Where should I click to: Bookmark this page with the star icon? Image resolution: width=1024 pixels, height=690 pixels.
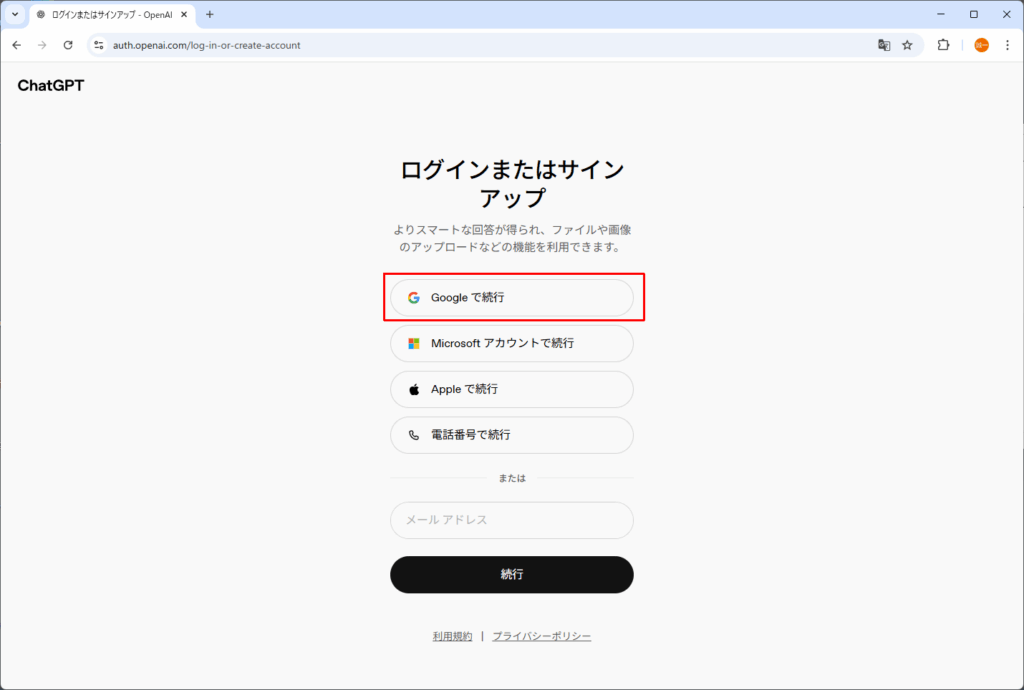coord(907,45)
